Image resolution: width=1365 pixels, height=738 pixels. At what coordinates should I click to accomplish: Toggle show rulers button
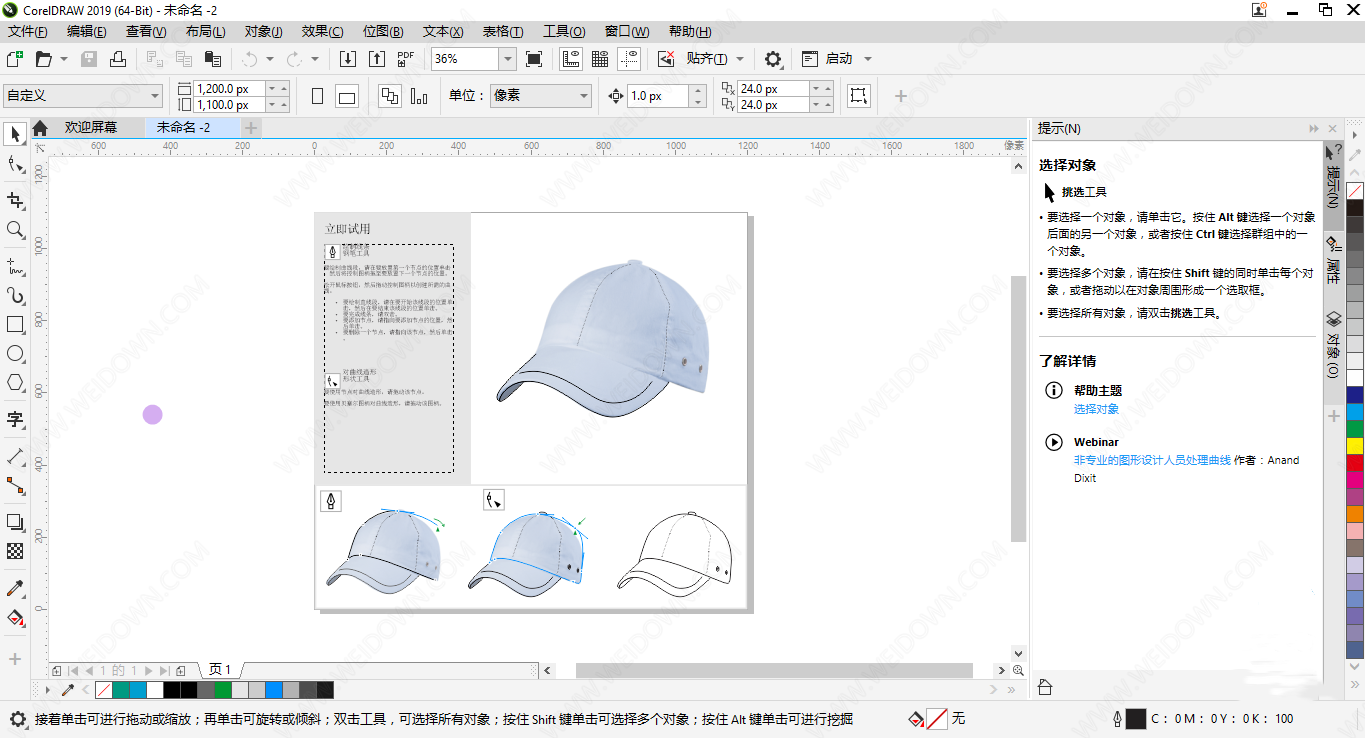coord(571,59)
